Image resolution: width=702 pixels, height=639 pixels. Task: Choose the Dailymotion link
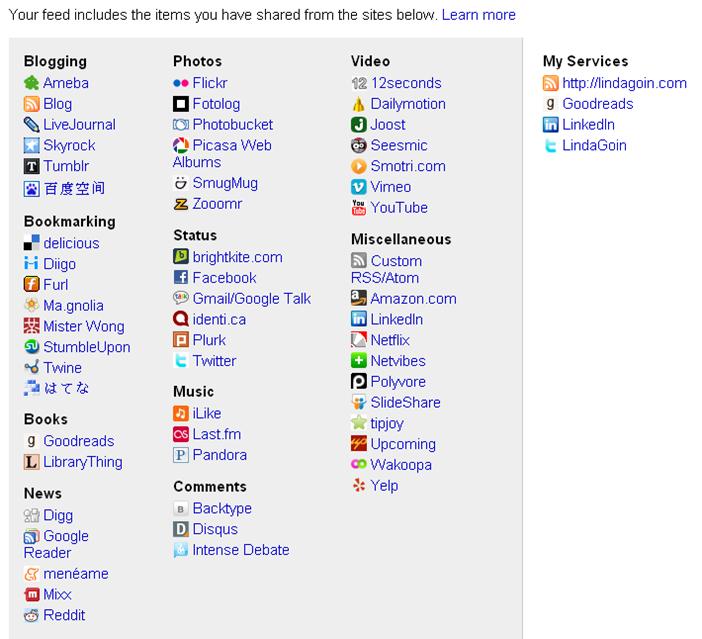point(408,104)
